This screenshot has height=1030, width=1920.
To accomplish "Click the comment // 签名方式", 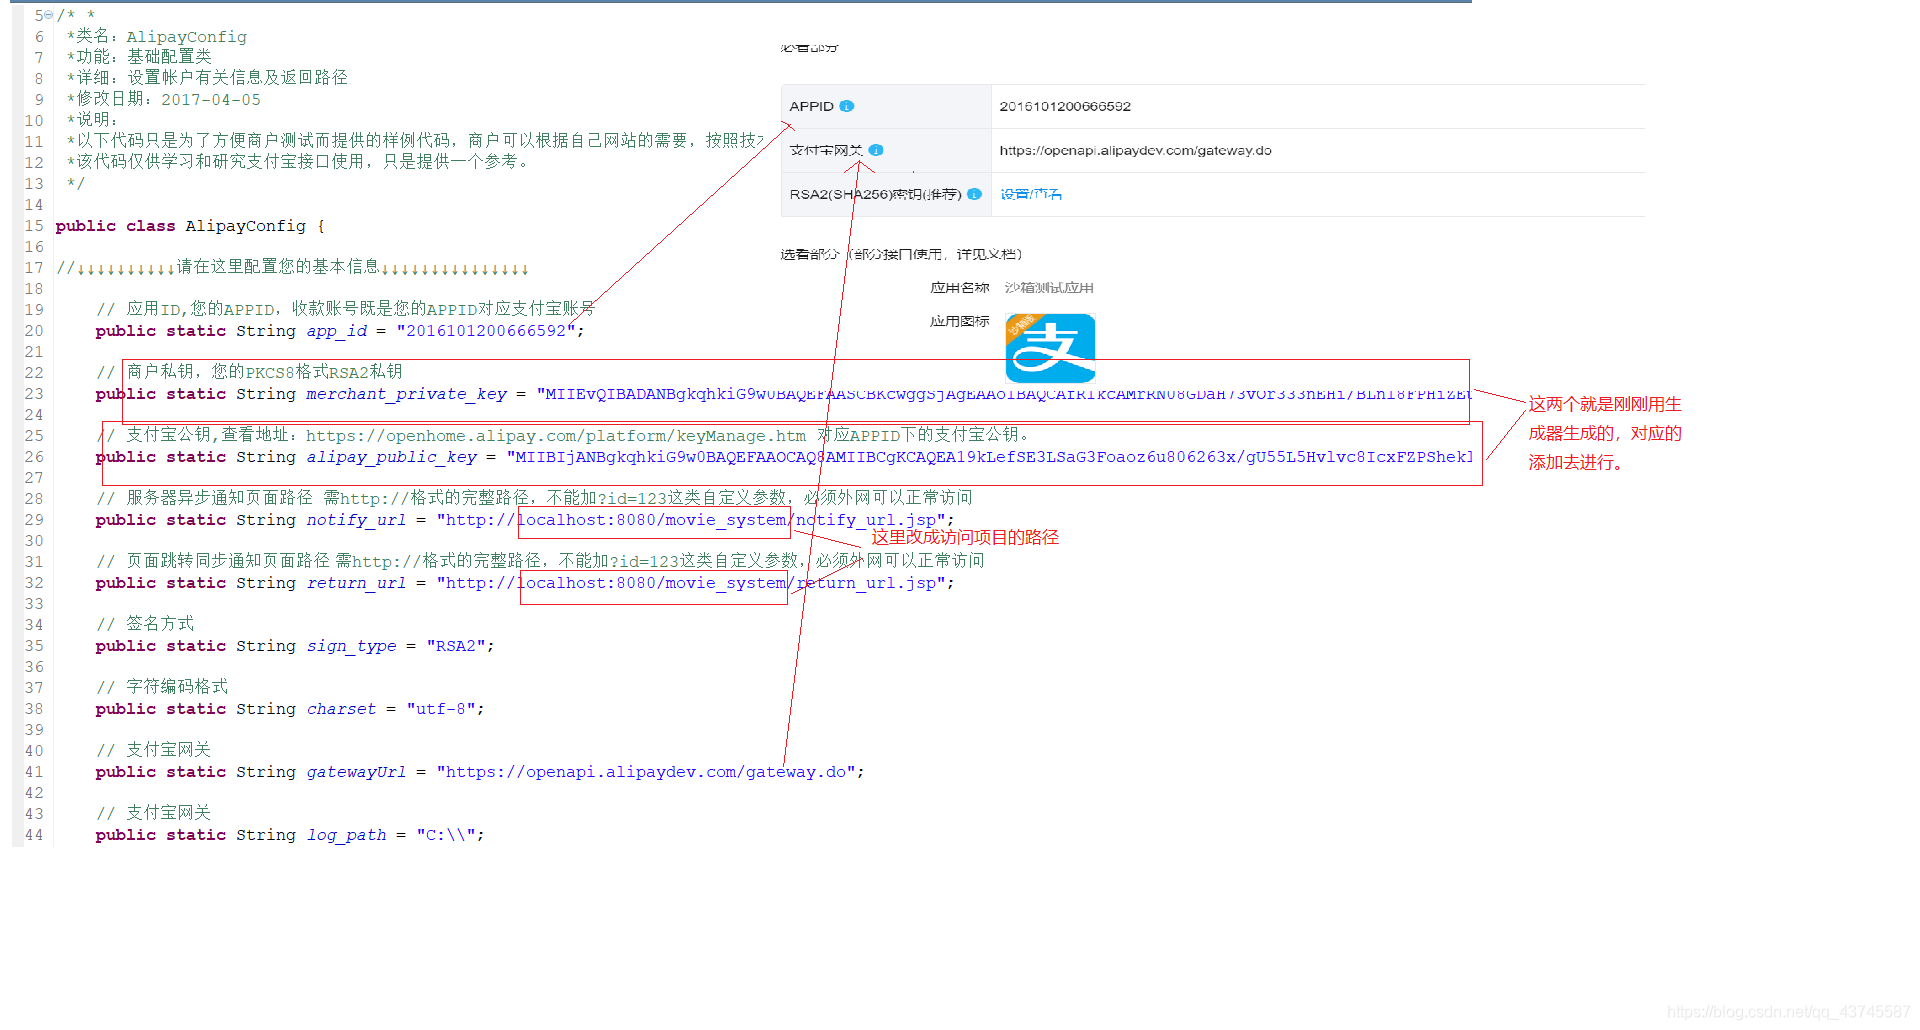I will pos(145,624).
